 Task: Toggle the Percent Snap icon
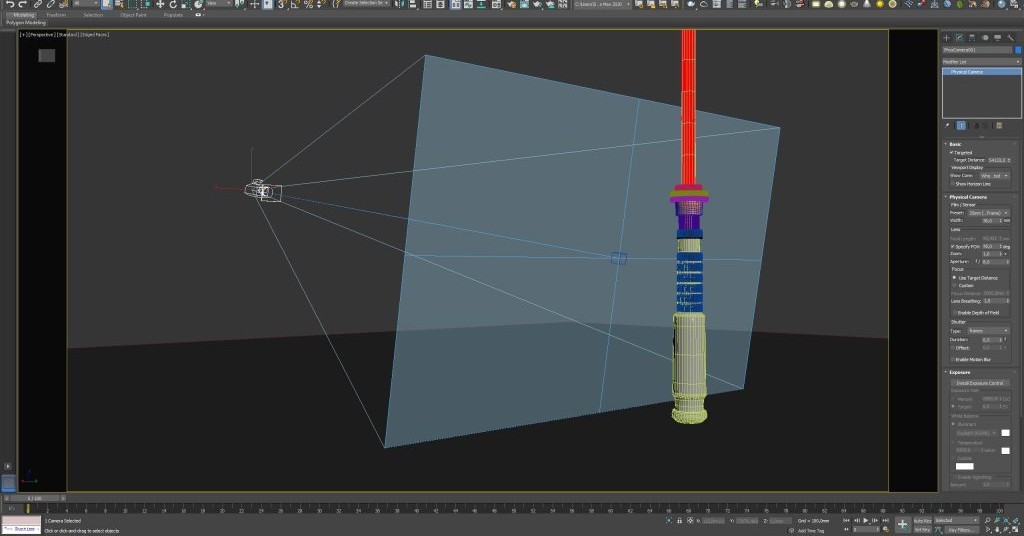pyautogui.click(x=308, y=4)
